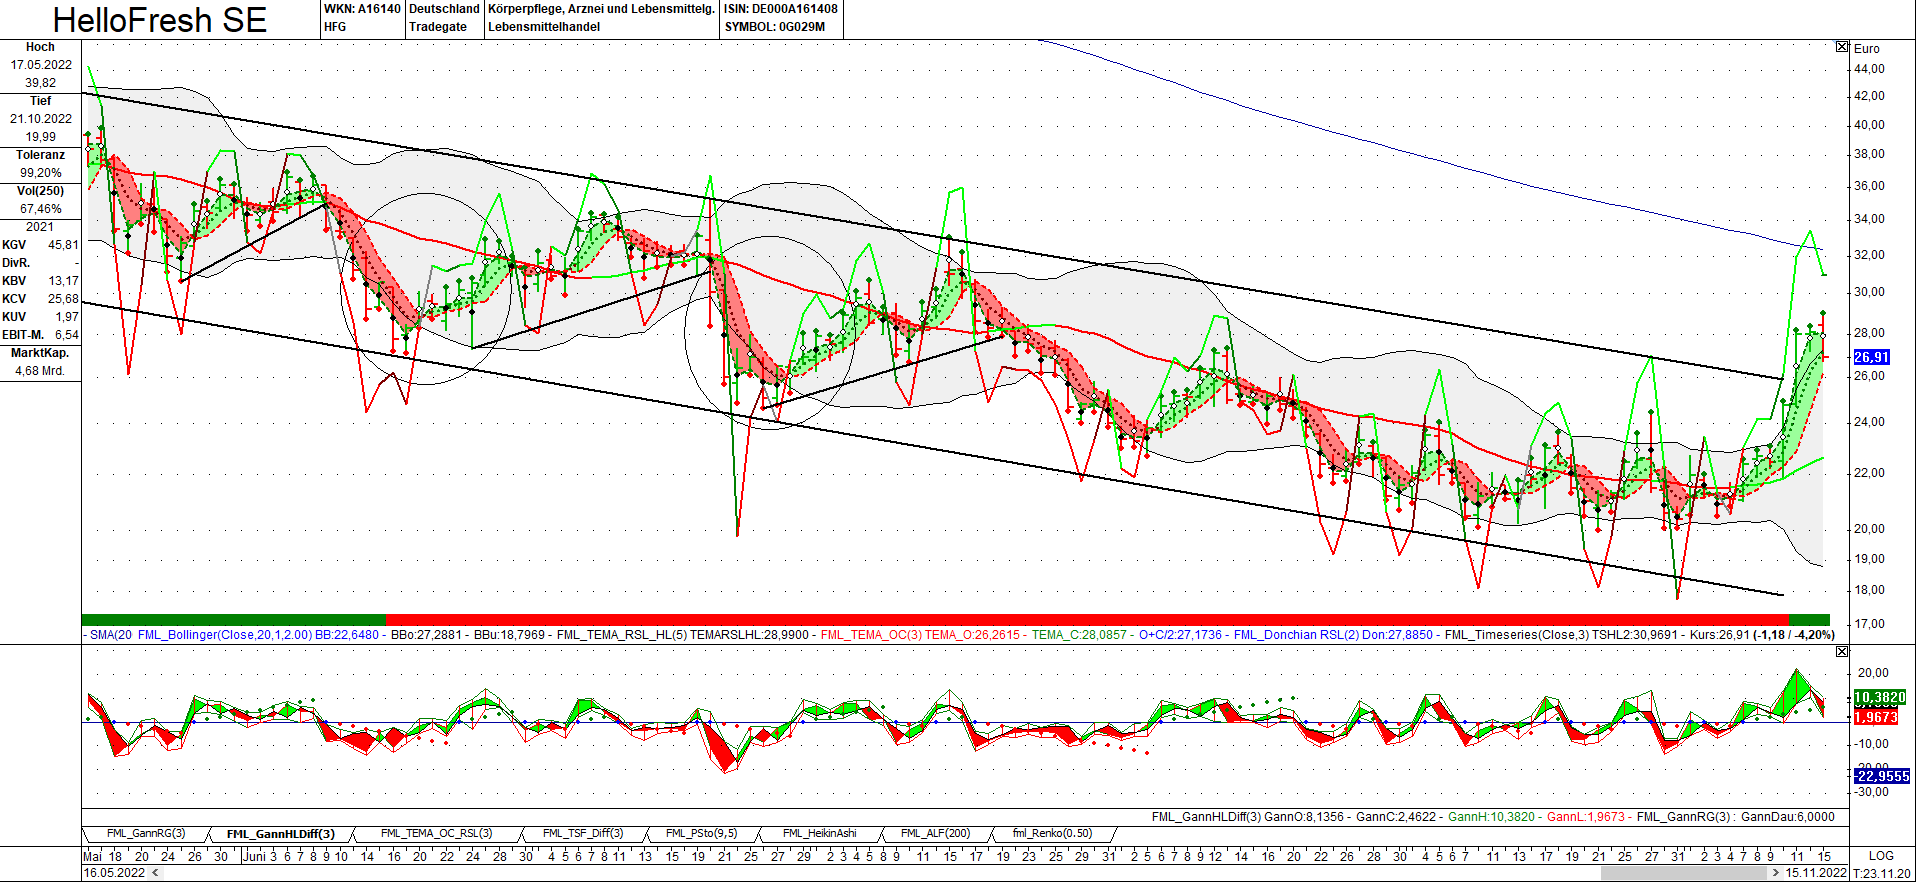
Task: Click the ISIN: DE000A161408 label
Action: tap(781, 9)
